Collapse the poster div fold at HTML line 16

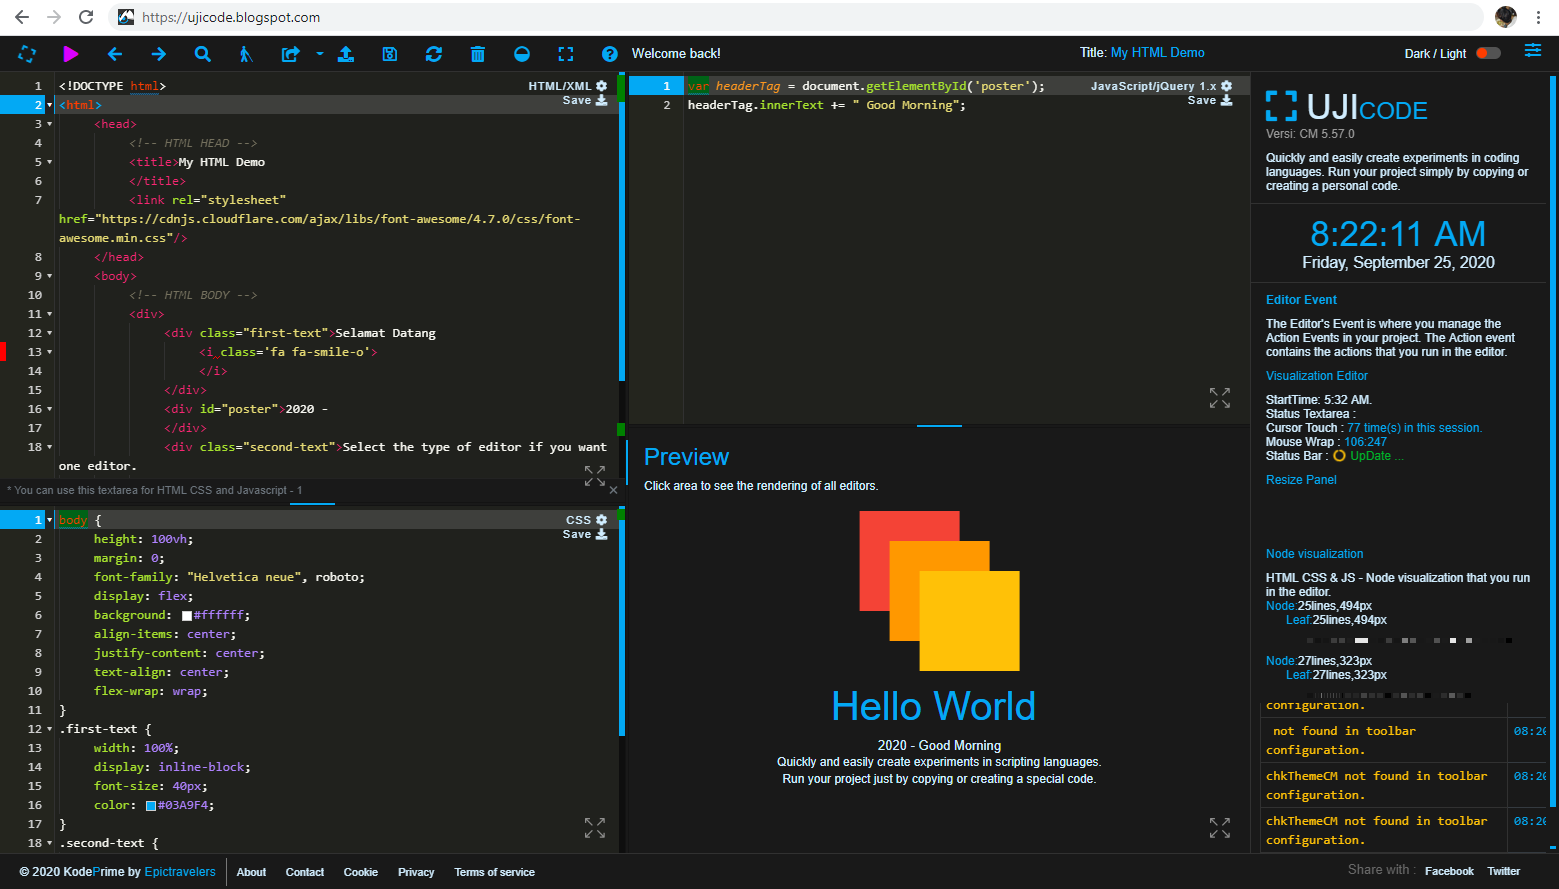pyautogui.click(x=50, y=409)
